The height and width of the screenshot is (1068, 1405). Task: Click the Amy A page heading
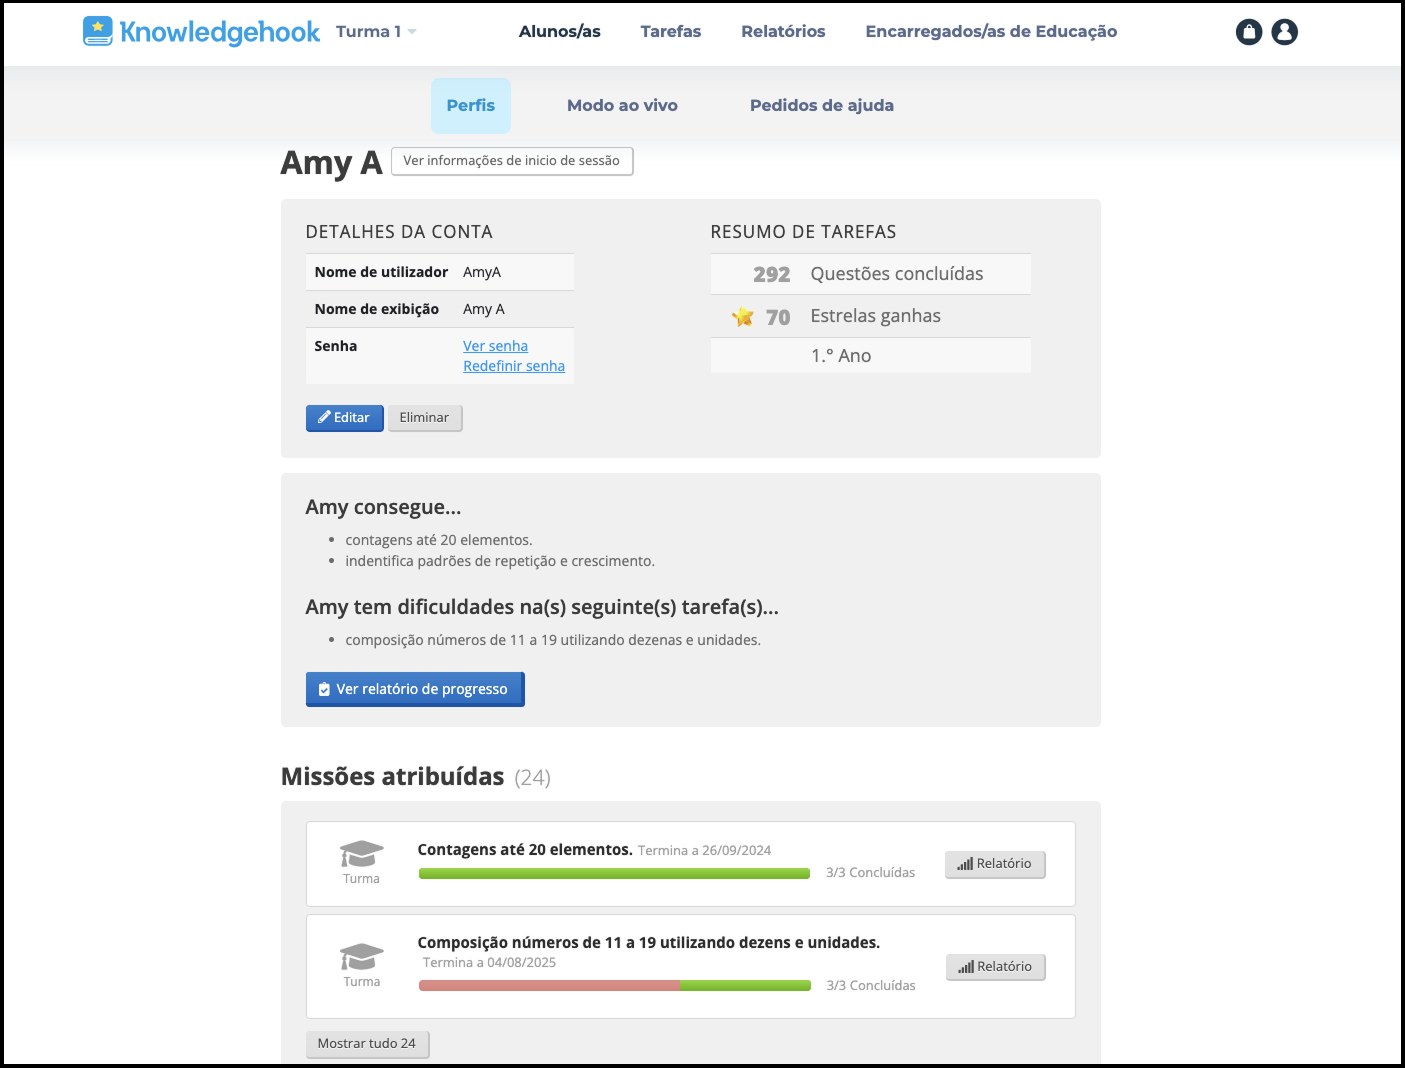tap(331, 162)
